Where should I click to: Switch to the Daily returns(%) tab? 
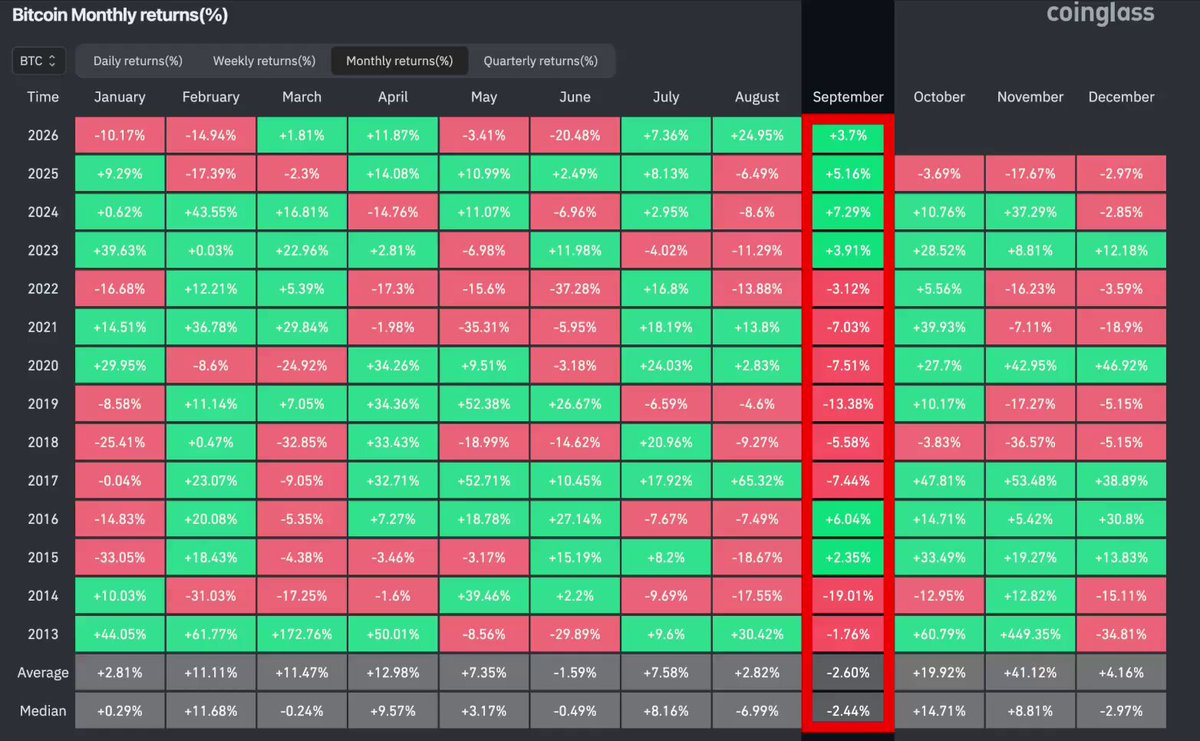coord(138,61)
